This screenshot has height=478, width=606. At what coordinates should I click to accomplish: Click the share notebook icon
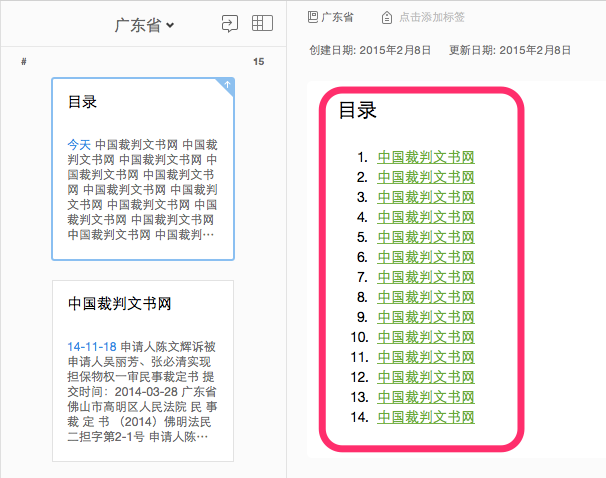pyautogui.click(x=230, y=24)
